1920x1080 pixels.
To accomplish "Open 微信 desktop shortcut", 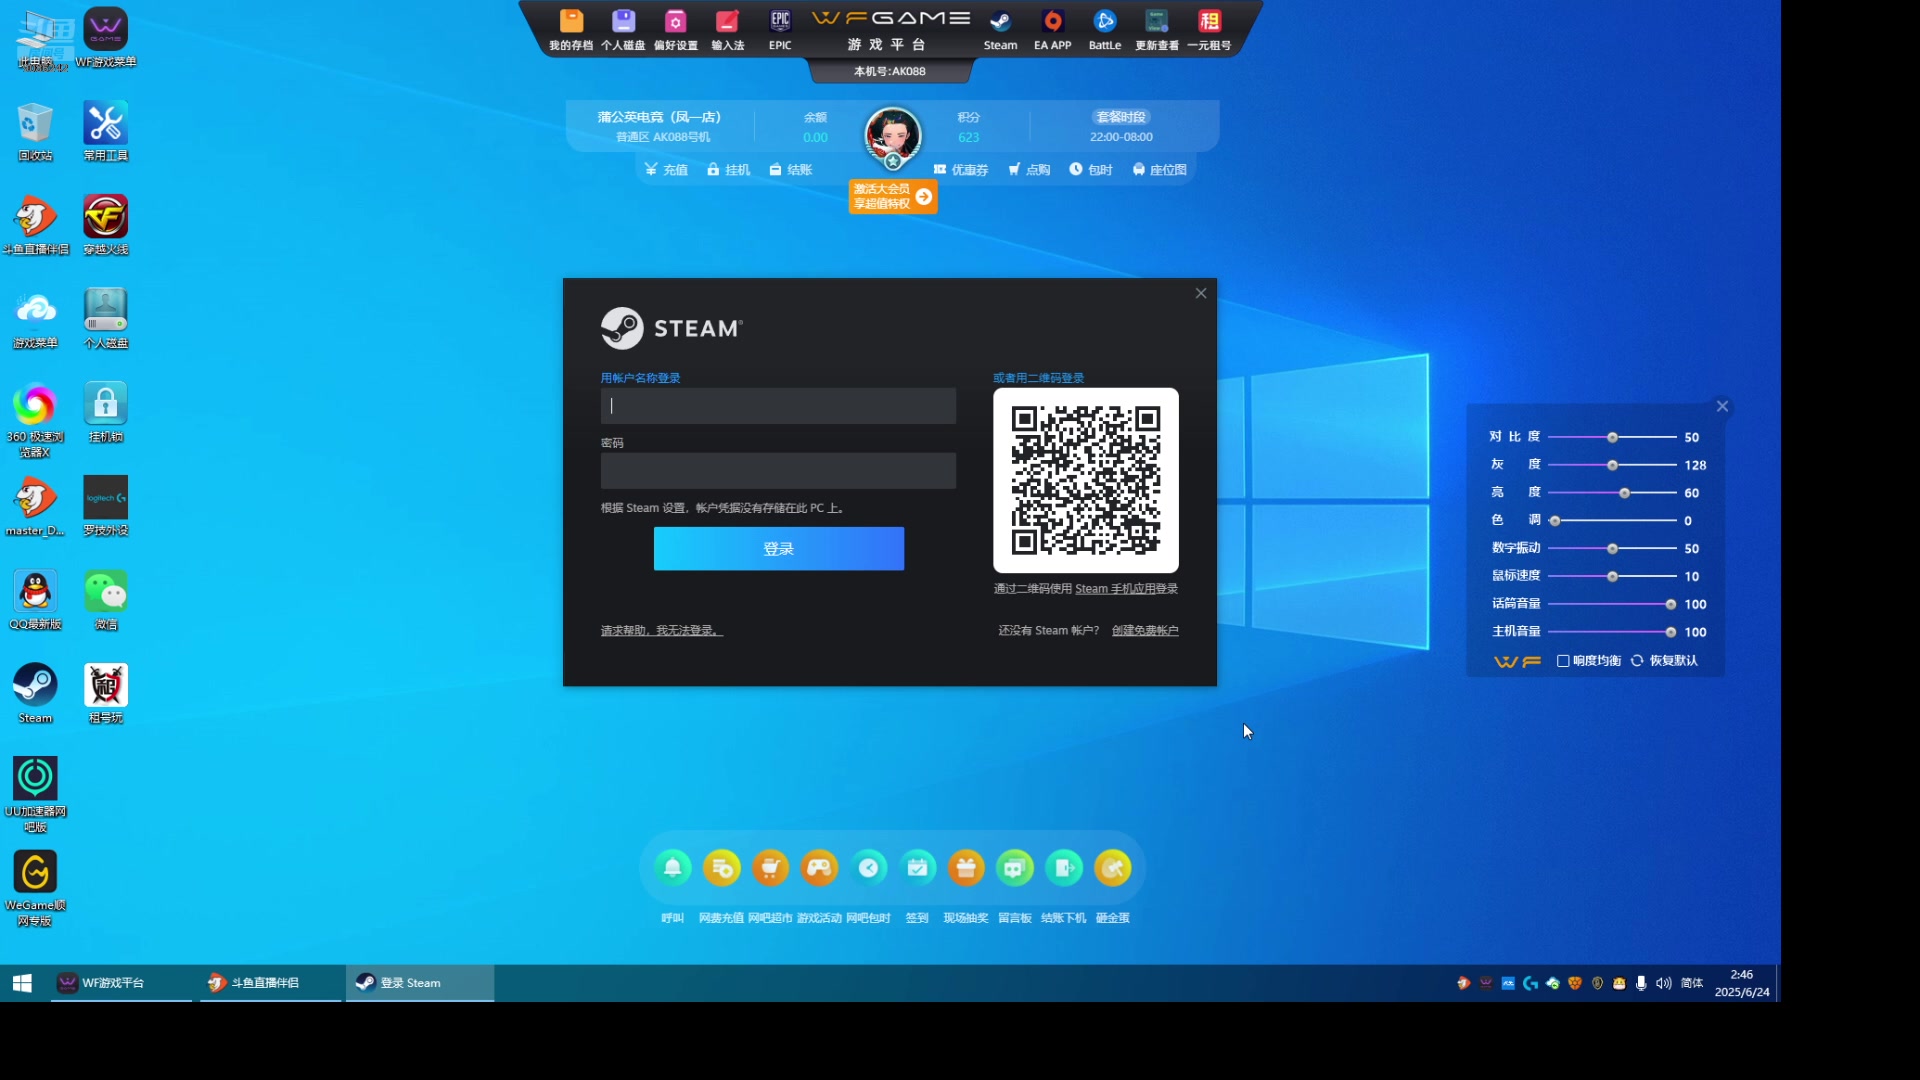I will point(106,600).
